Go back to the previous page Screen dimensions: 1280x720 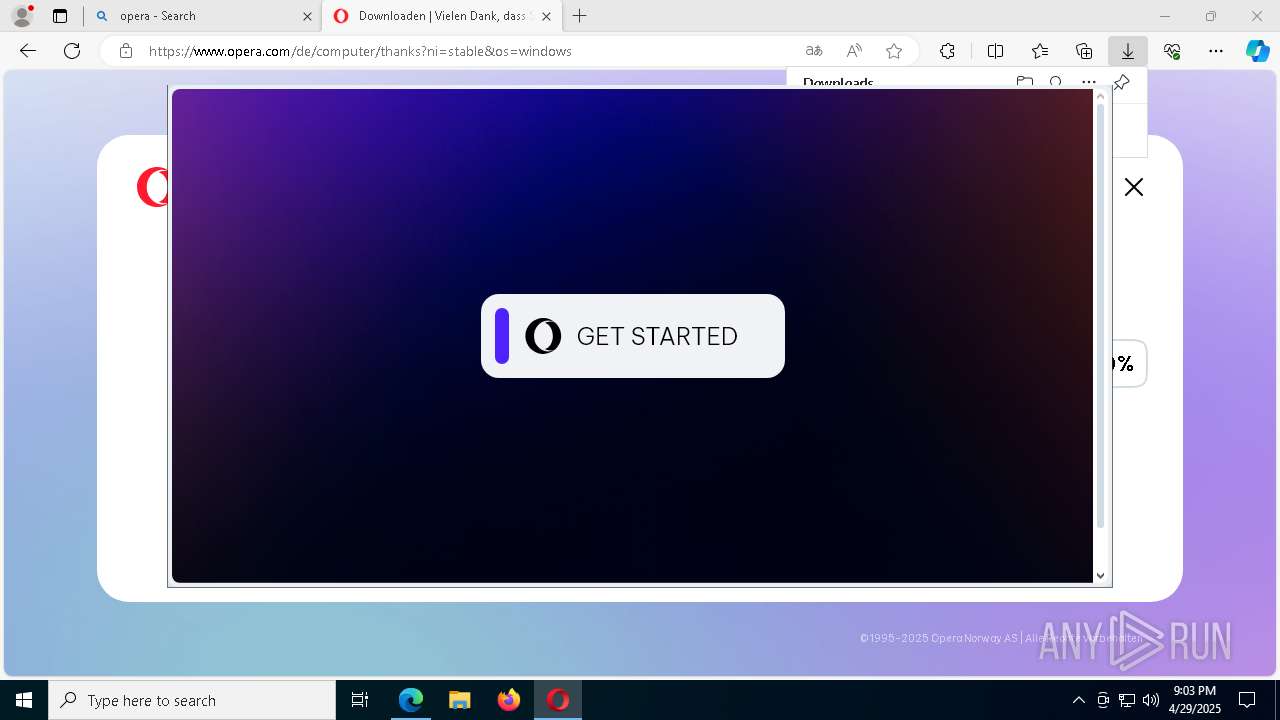coord(28,51)
